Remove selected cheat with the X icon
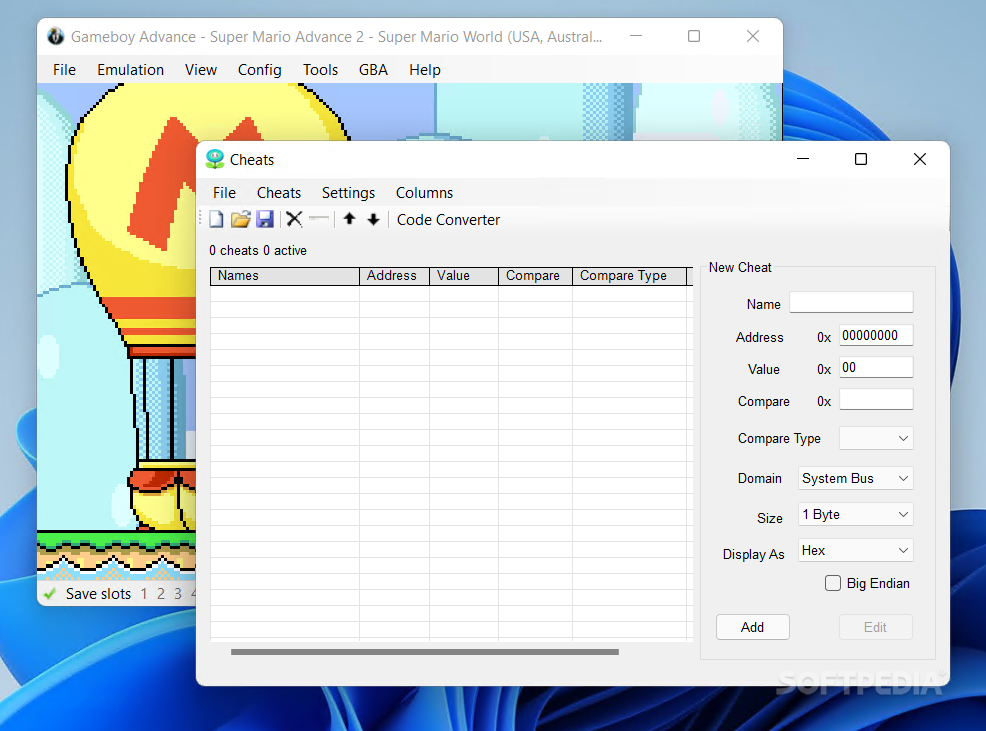The image size is (986, 731). (294, 219)
